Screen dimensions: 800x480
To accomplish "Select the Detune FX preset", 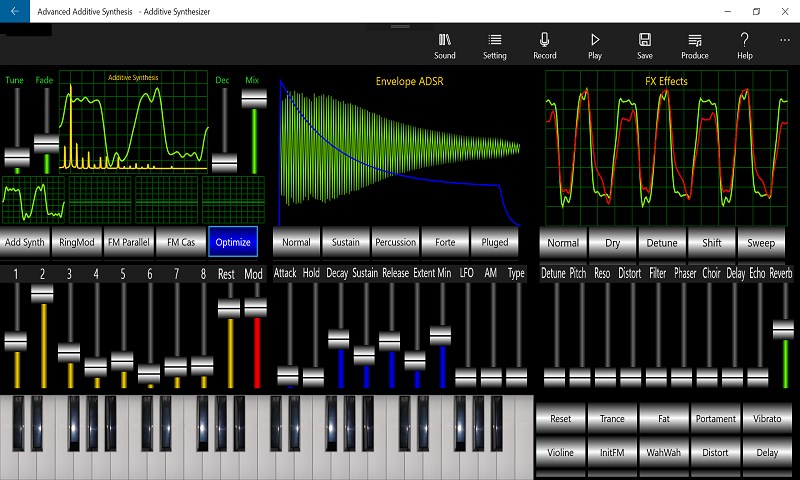I will click(x=662, y=243).
